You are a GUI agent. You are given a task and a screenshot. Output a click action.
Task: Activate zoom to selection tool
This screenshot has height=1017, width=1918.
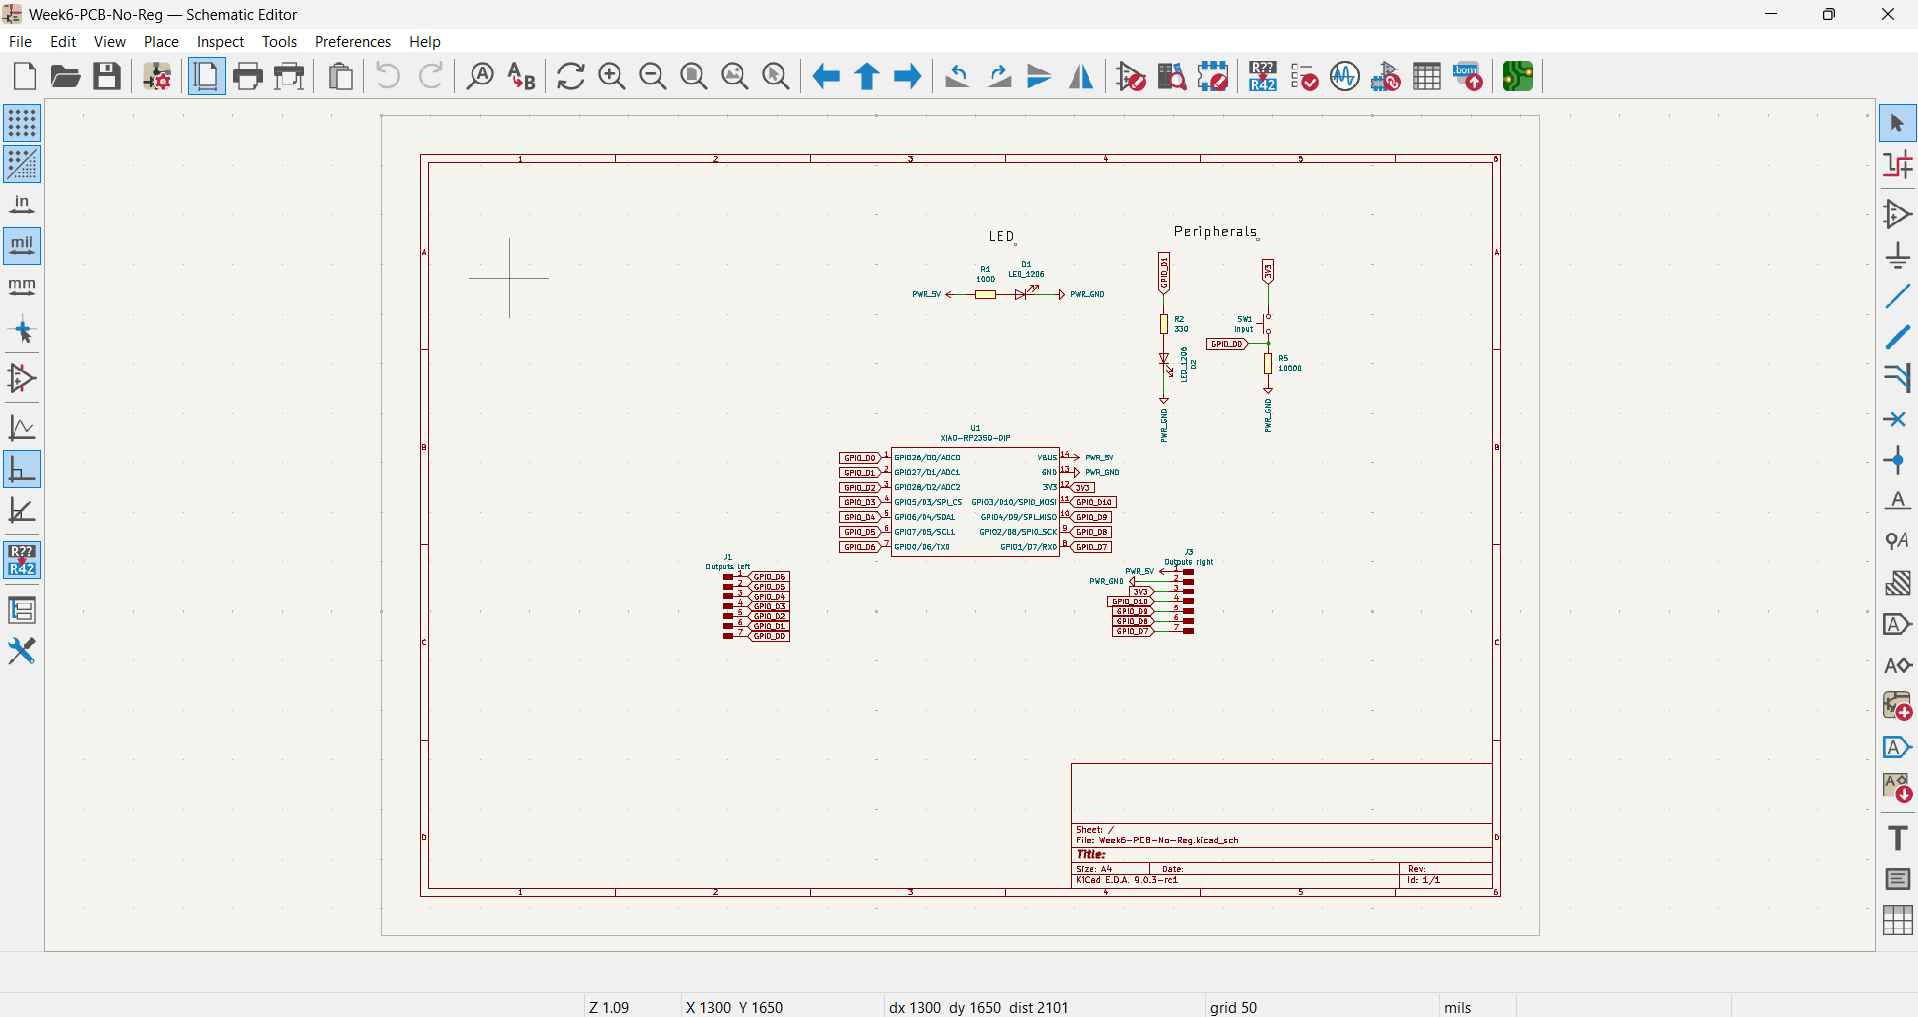[x=777, y=76]
